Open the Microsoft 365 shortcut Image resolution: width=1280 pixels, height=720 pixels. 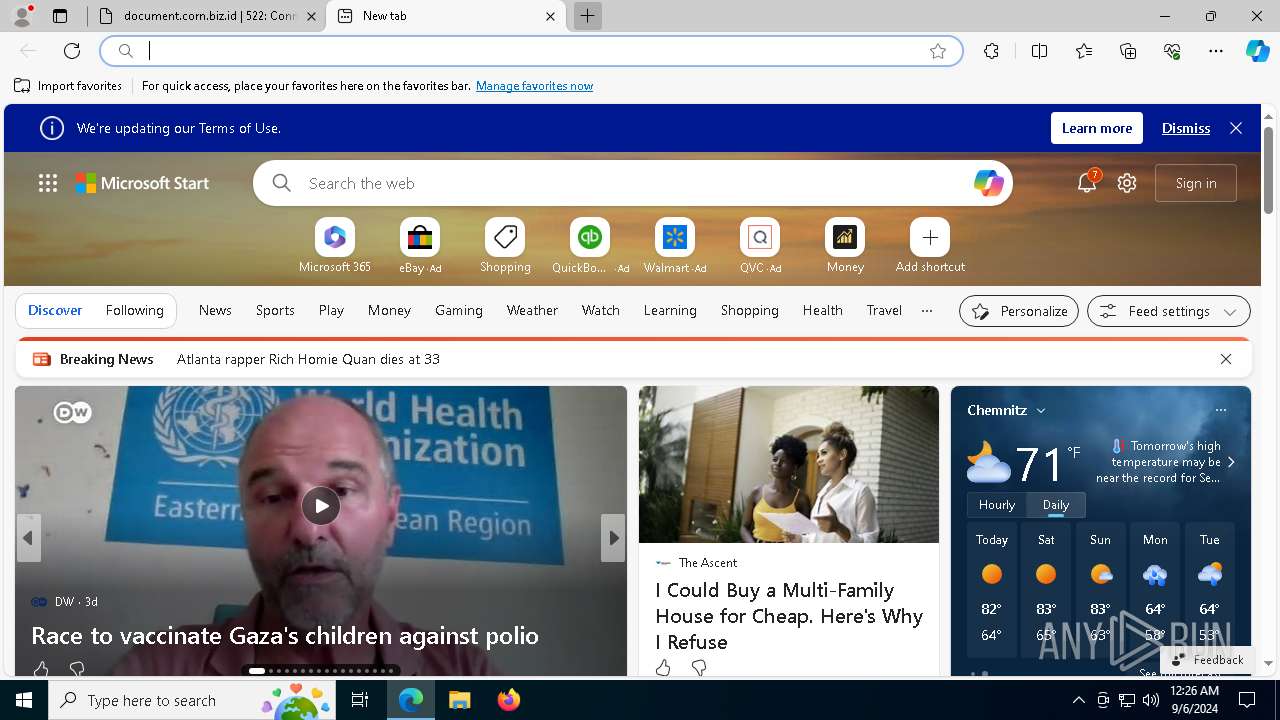click(335, 238)
